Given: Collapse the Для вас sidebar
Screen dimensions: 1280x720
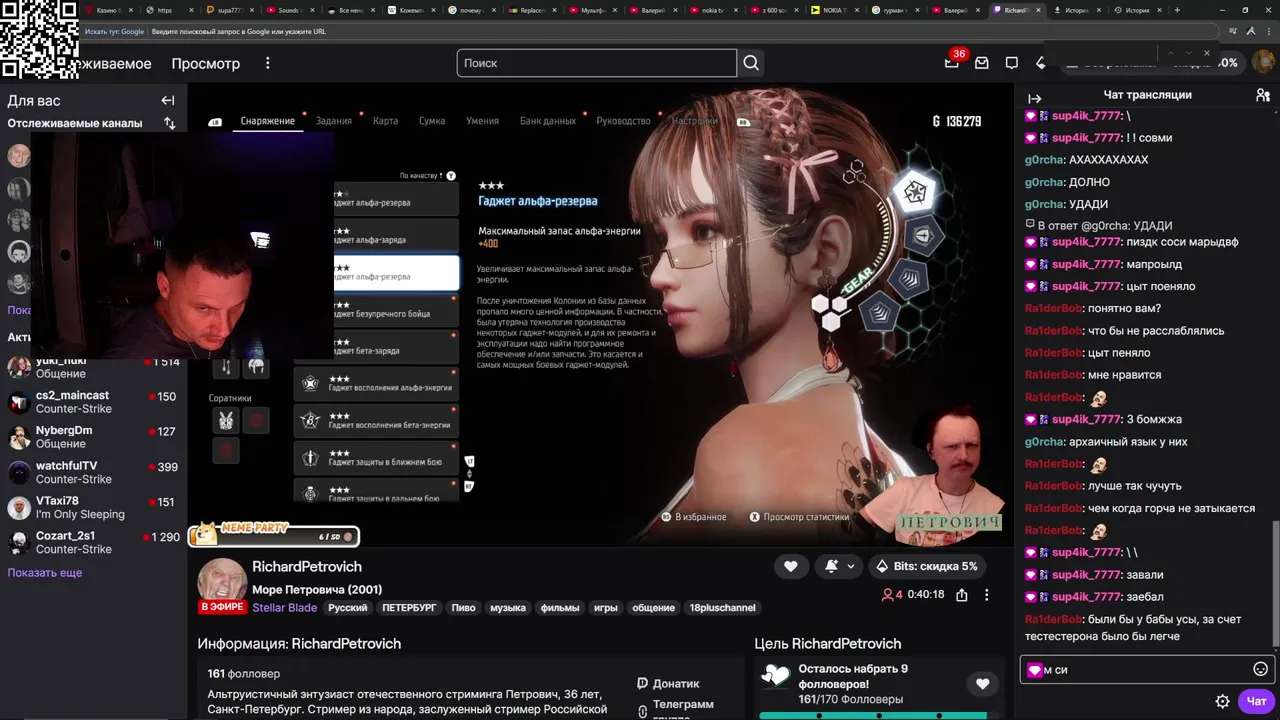Looking at the screenshot, I should [x=168, y=100].
